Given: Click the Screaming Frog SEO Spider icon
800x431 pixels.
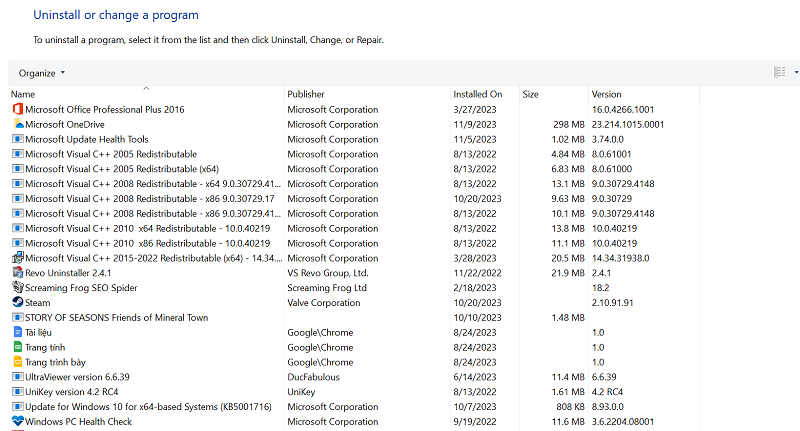Looking at the screenshot, I should [x=17, y=288].
